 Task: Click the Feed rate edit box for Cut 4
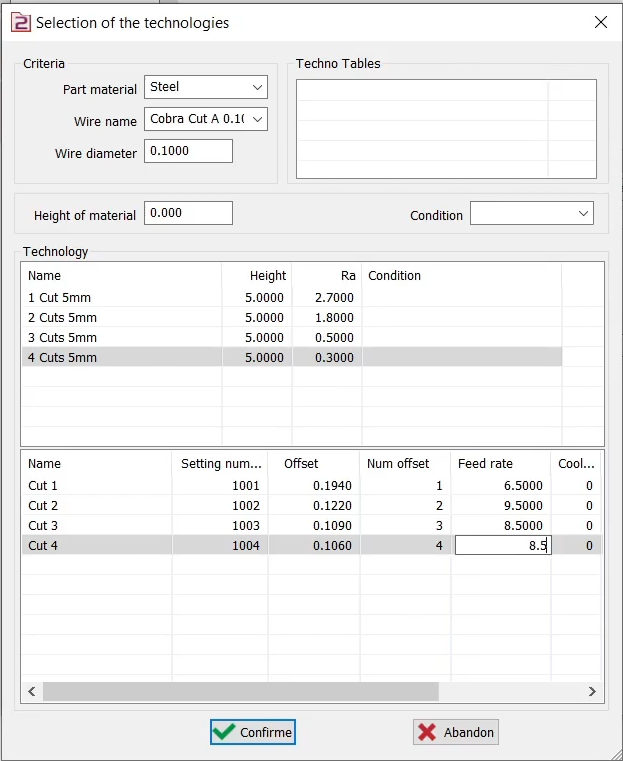click(x=502, y=546)
